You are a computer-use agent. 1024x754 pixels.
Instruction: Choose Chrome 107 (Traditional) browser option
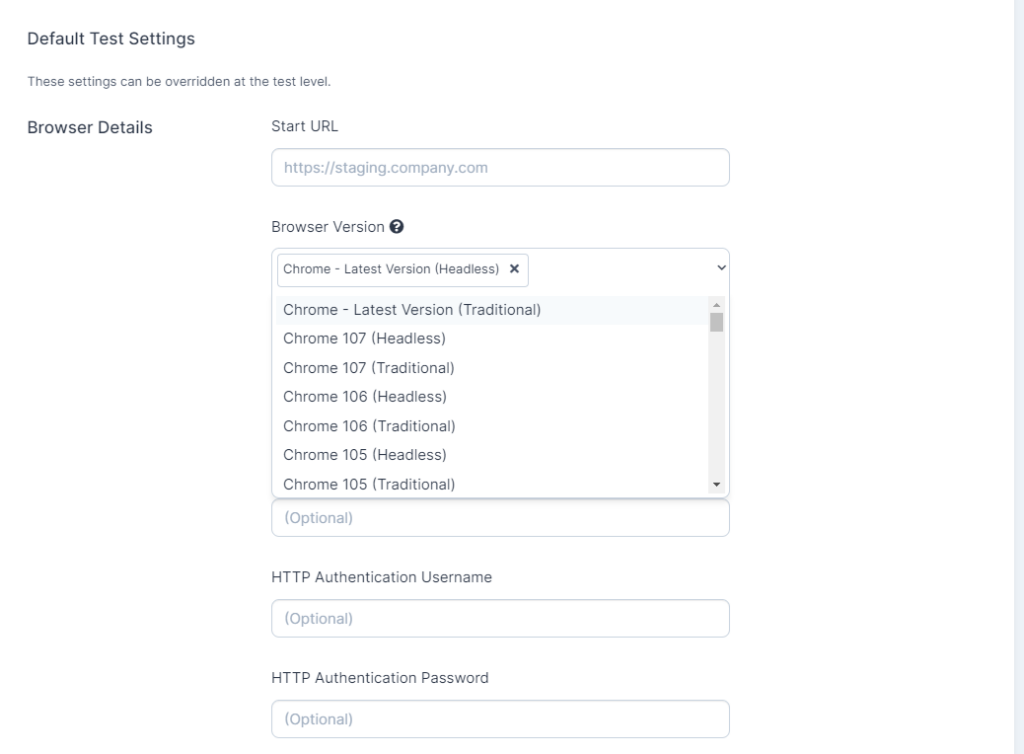pos(370,368)
